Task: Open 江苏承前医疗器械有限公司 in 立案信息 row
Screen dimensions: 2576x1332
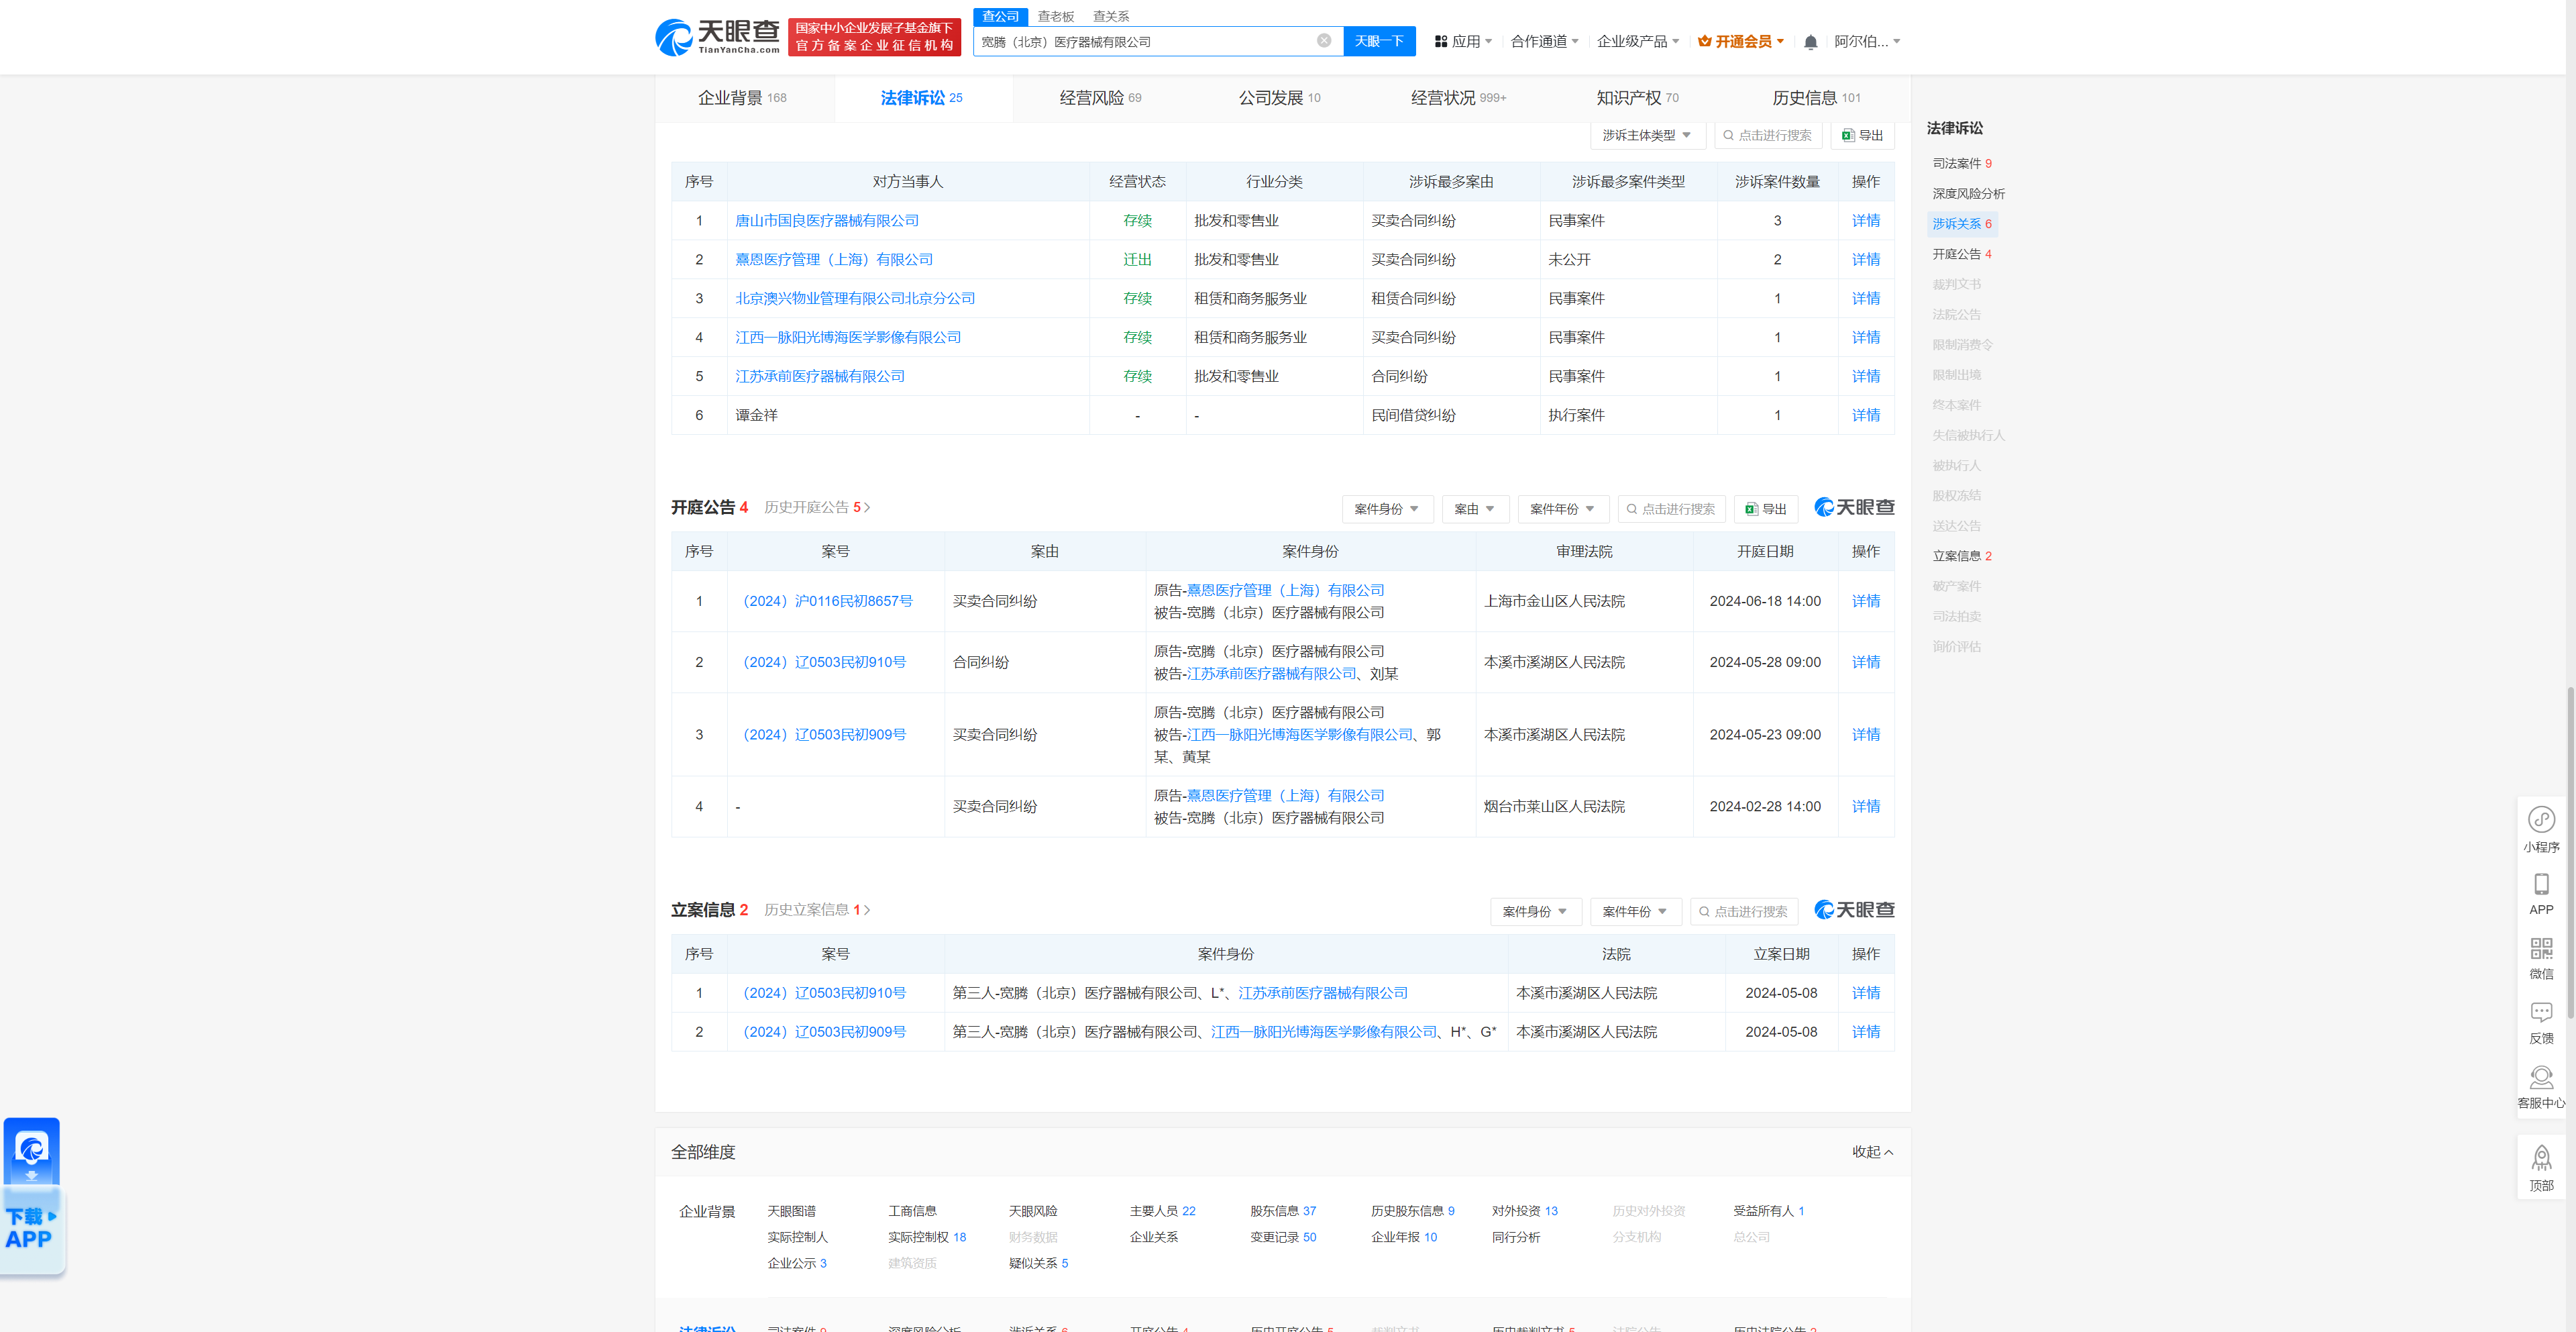Action: click(x=1322, y=992)
